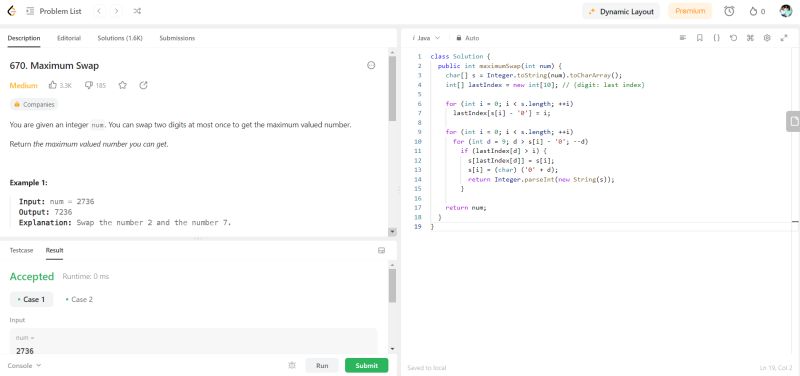Open the user profile avatar
Screen dimensions: 800x376
tap(786, 11)
